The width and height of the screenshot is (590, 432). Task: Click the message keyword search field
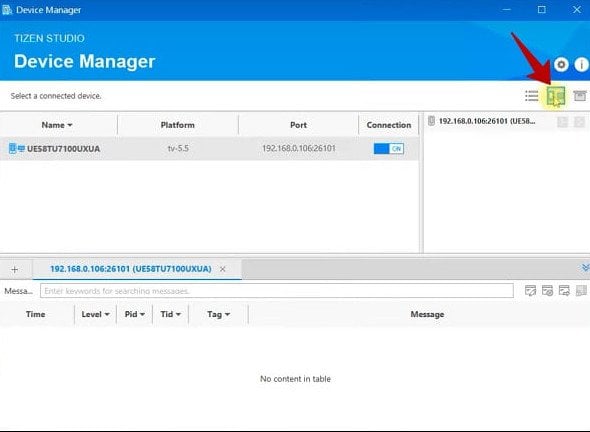coord(277,291)
